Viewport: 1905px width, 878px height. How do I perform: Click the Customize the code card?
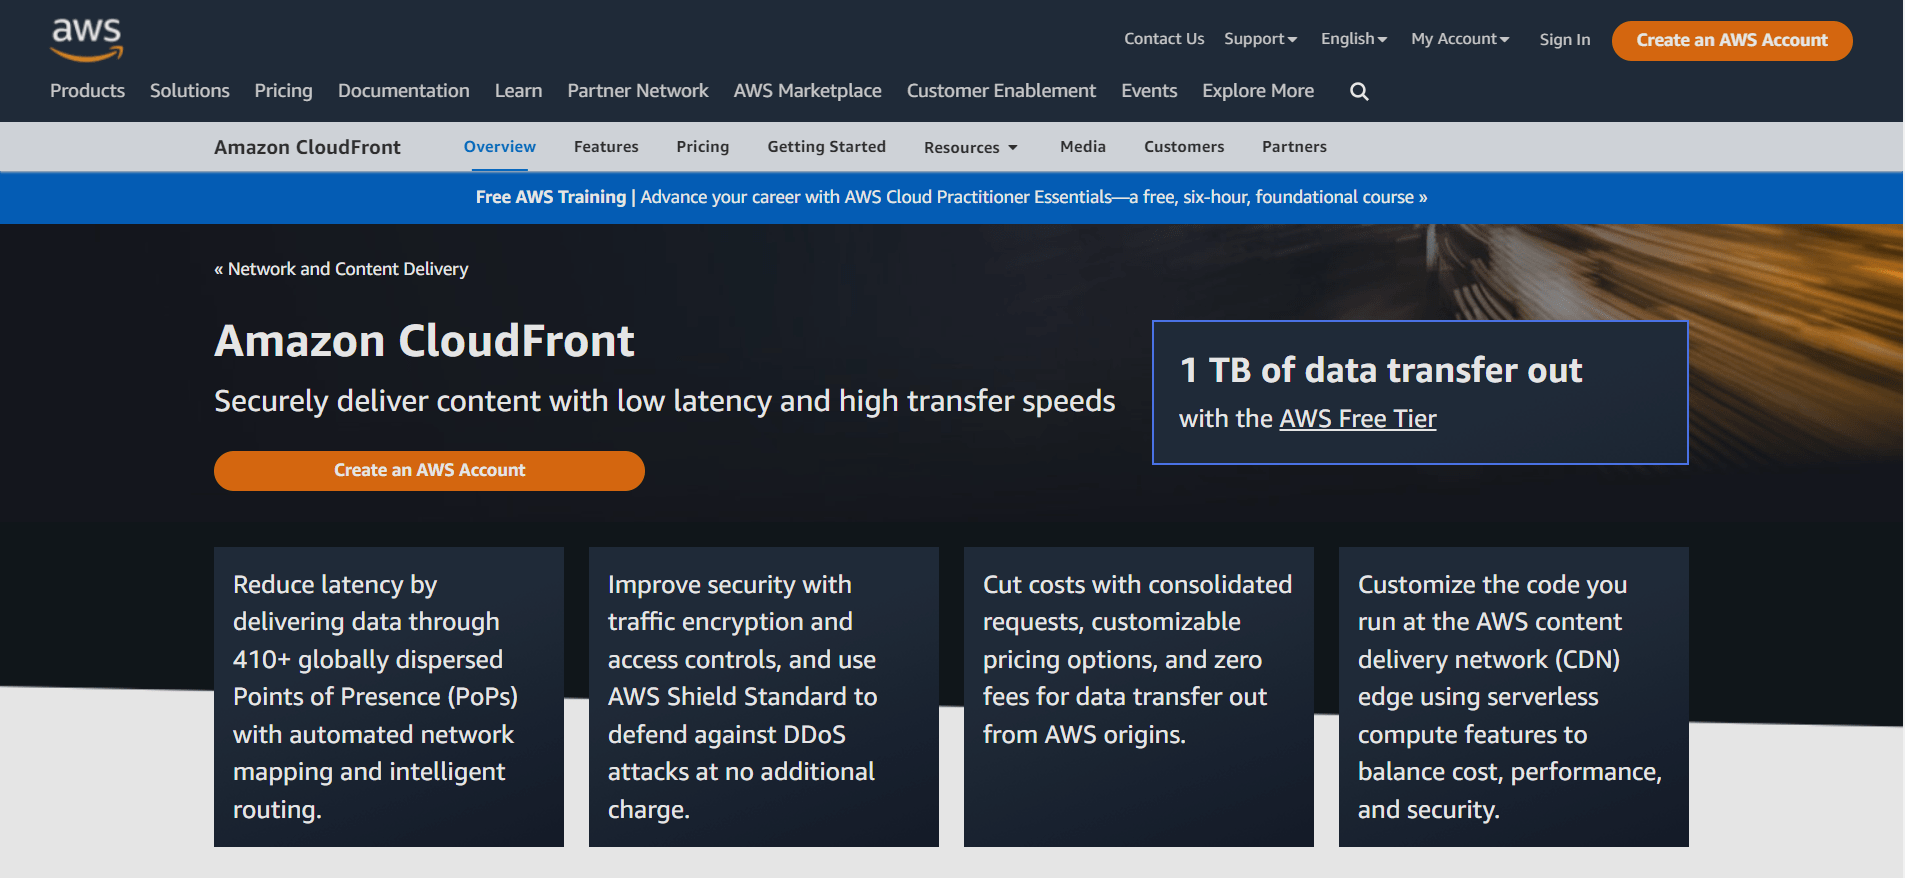pyautogui.click(x=1514, y=697)
